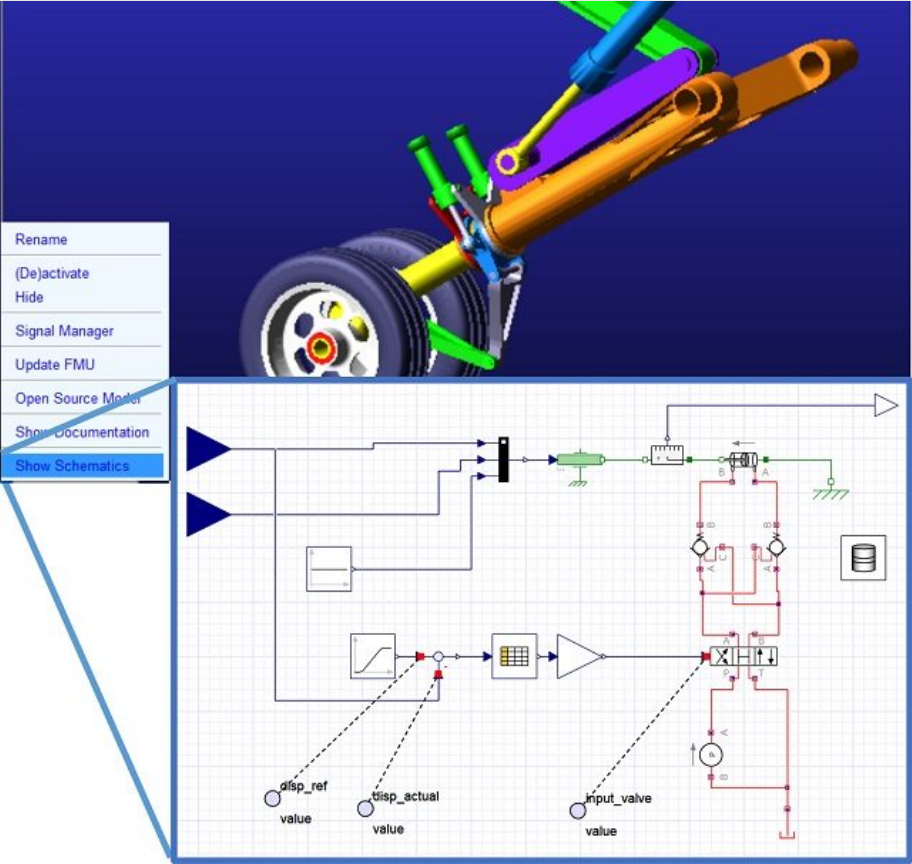This screenshot has width=912, height=864.
Task: Select Rename in the context menu
Action: click(x=42, y=240)
